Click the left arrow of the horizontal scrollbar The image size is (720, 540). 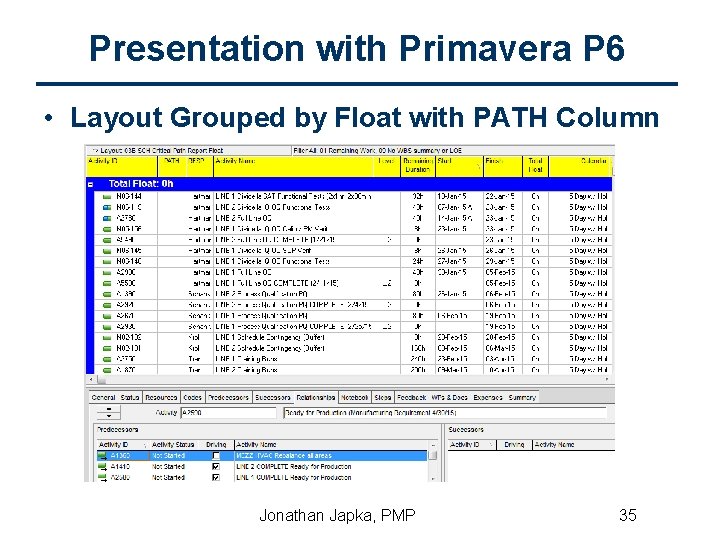tap(91, 380)
